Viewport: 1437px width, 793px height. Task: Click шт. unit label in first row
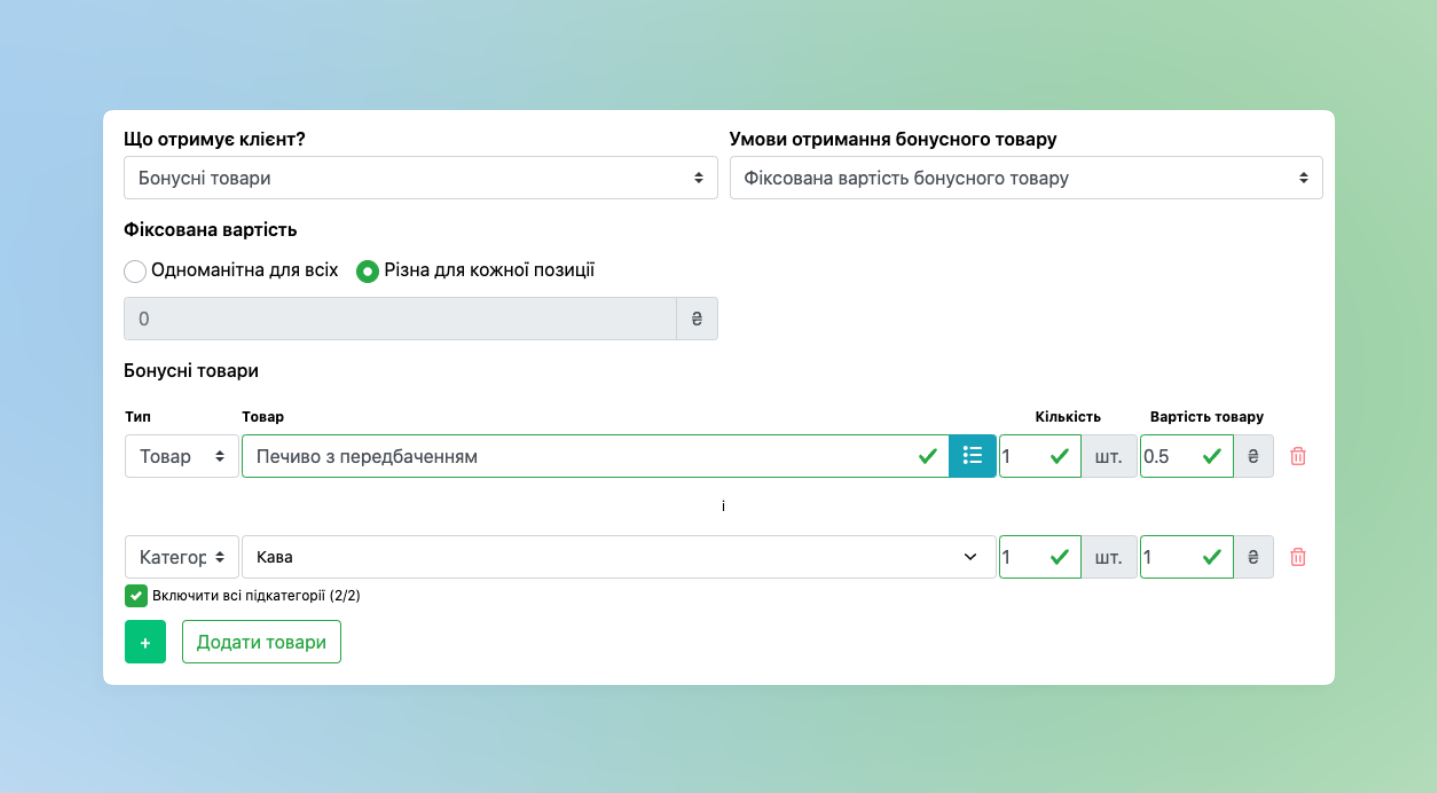click(1108, 456)
